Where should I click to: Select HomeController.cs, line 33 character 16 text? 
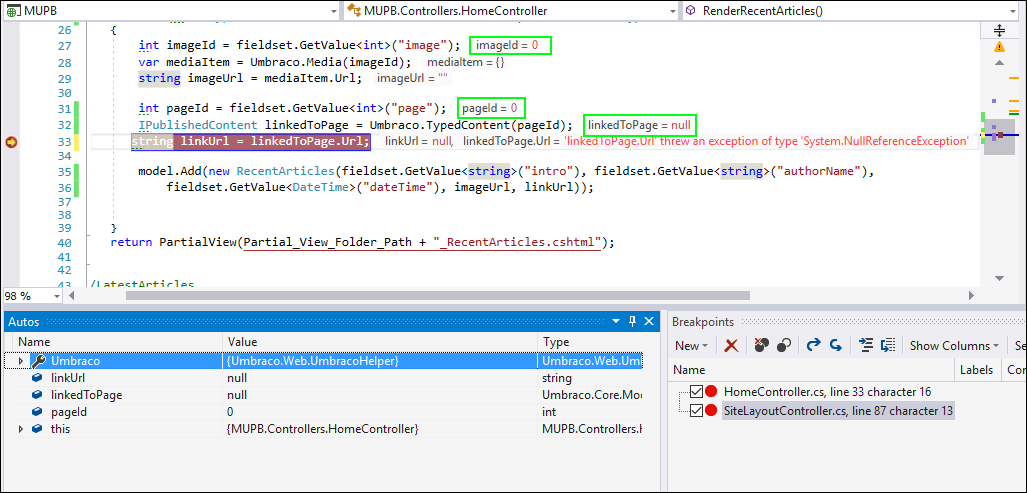(827, 392)
